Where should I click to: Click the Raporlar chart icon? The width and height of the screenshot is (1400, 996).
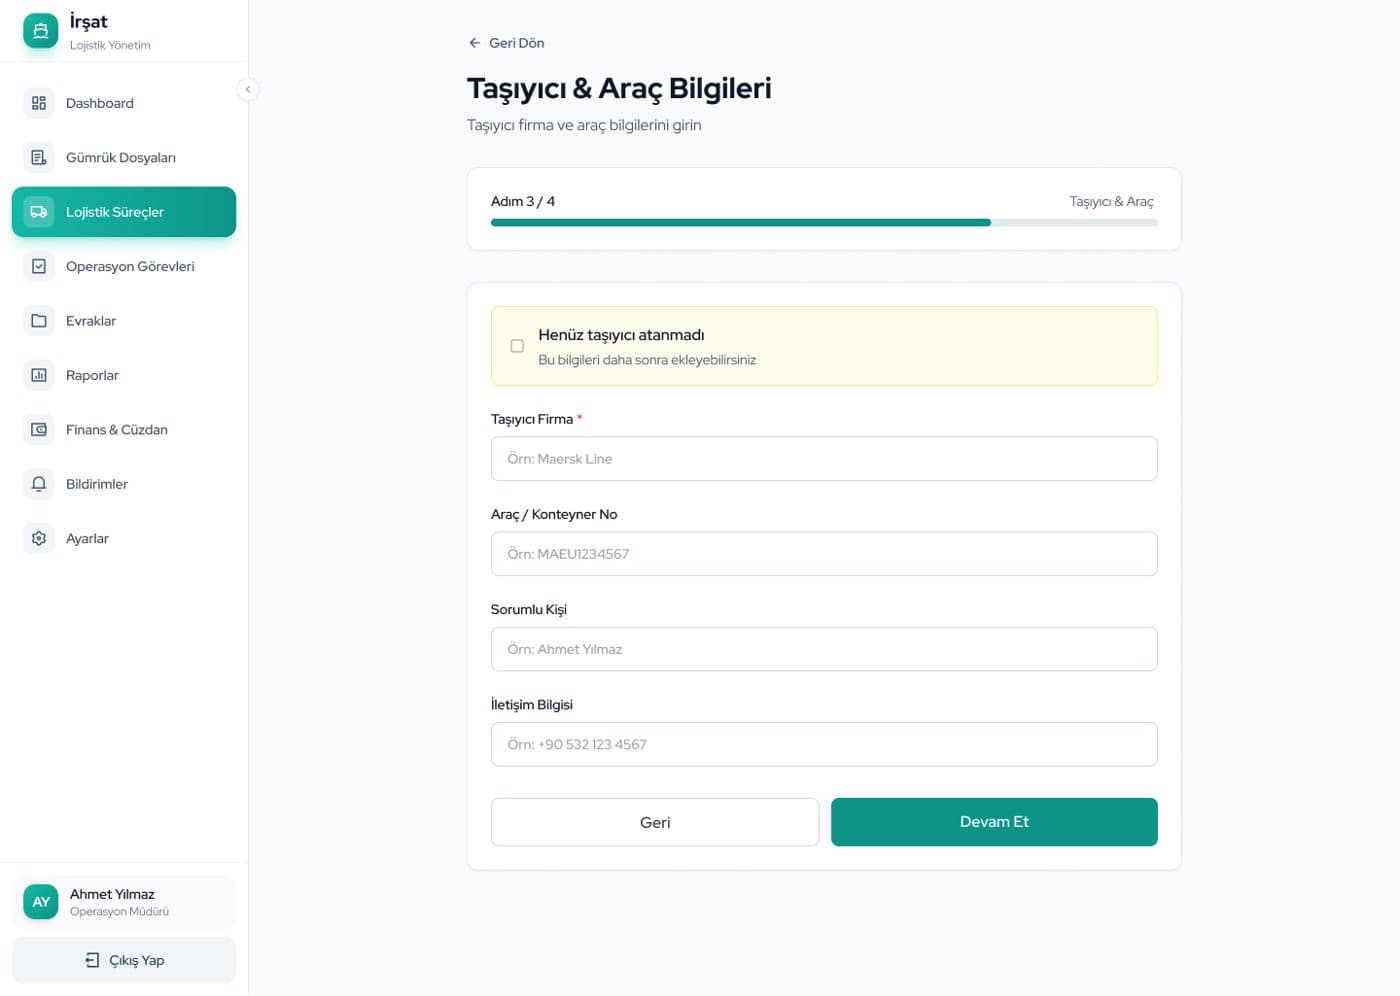[x=39, y=375]
